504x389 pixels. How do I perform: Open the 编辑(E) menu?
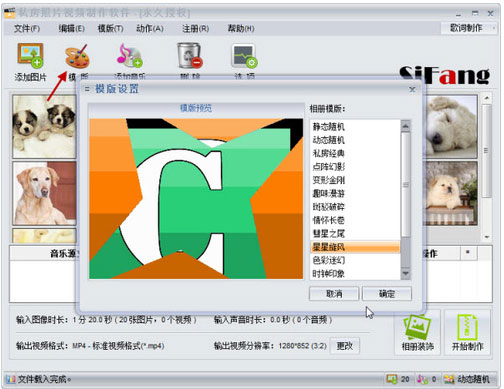click(71, 29)
